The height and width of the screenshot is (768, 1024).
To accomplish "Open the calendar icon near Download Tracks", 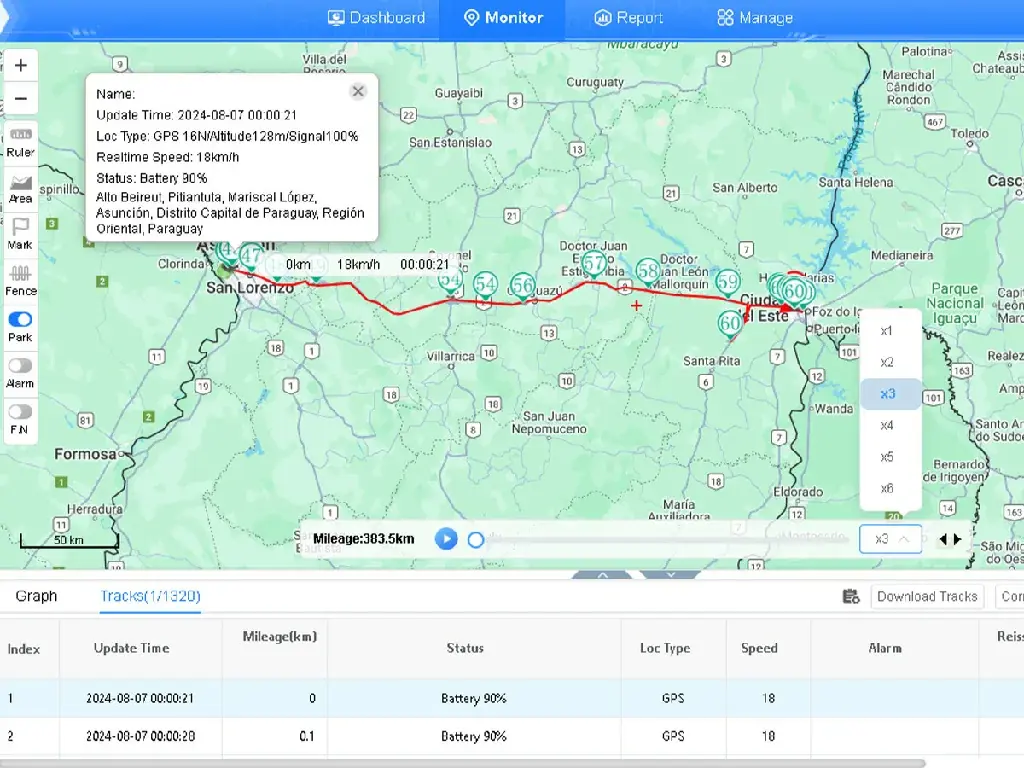I will click(851, 596).
